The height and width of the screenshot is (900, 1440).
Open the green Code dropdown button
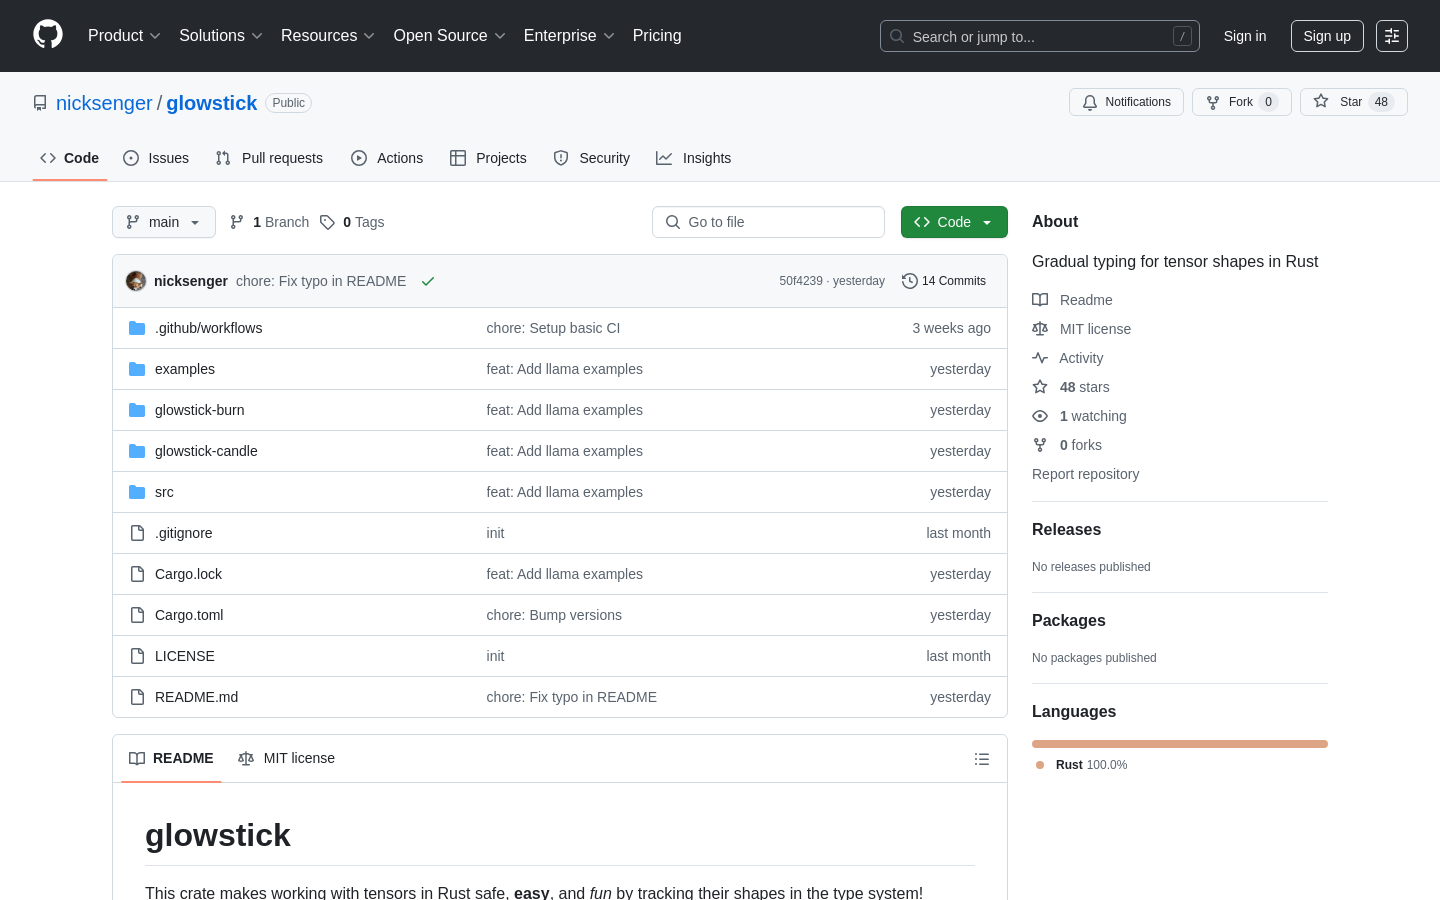point(954,222)
